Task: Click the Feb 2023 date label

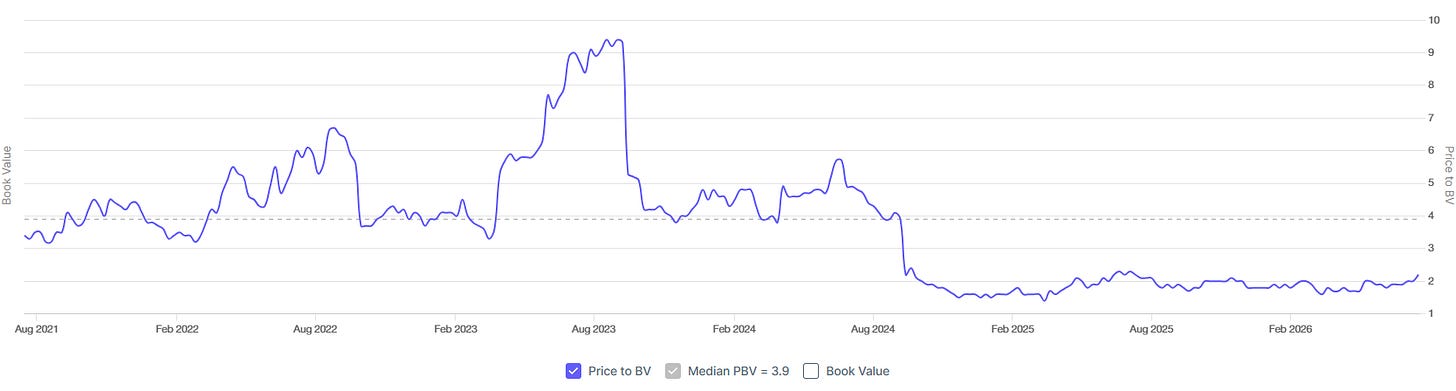Action: pos(455,328)
